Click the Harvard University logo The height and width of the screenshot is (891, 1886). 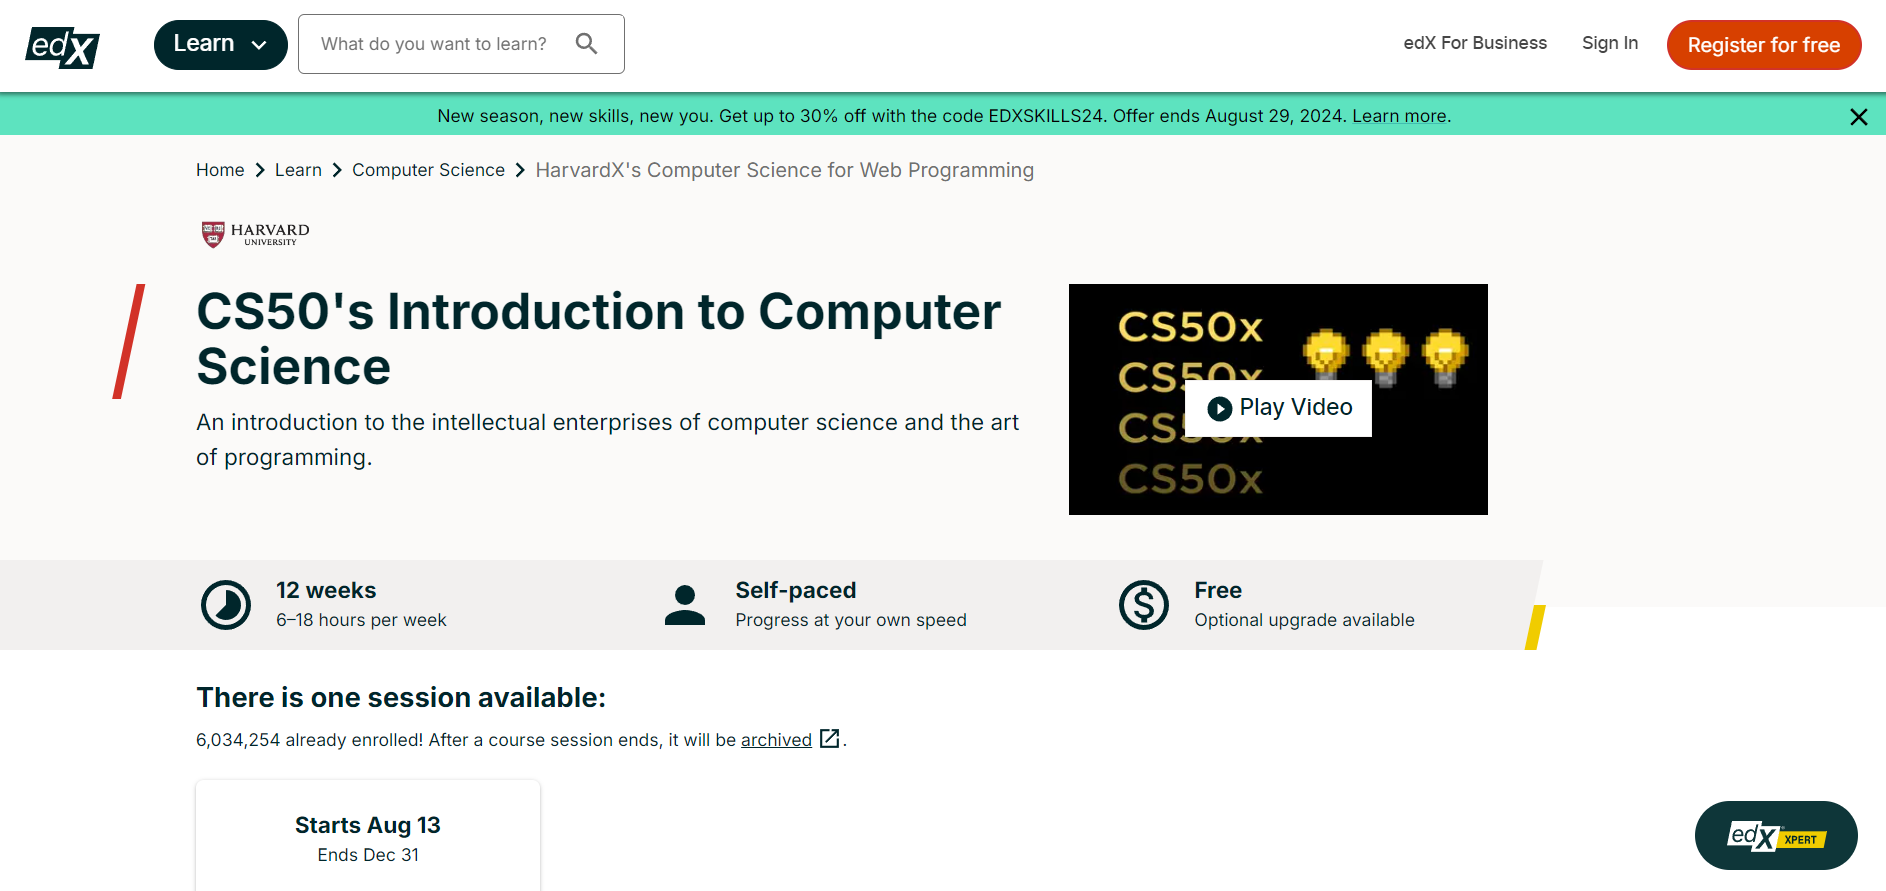point(256,234)
